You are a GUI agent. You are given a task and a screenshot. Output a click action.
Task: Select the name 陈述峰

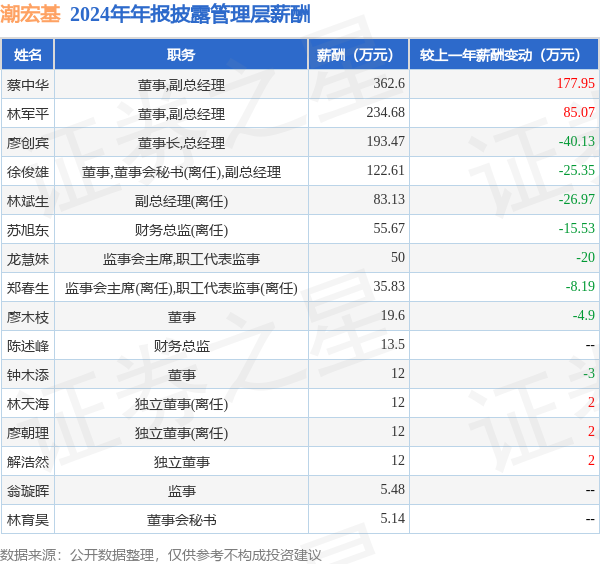coord(28,346)
